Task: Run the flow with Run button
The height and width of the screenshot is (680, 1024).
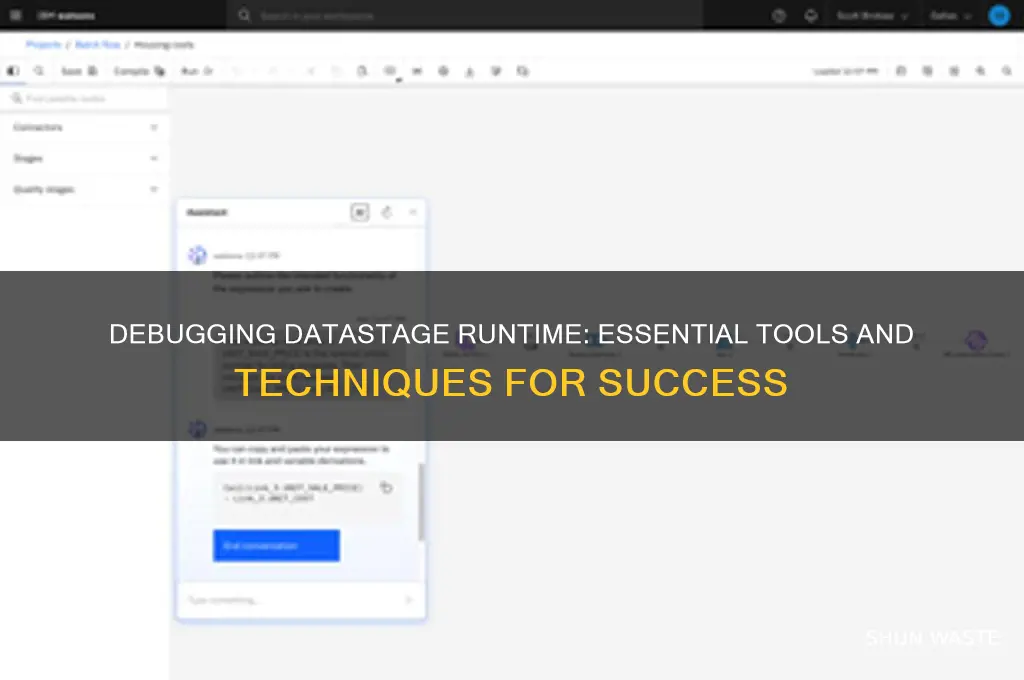Action: coord(197,71)
